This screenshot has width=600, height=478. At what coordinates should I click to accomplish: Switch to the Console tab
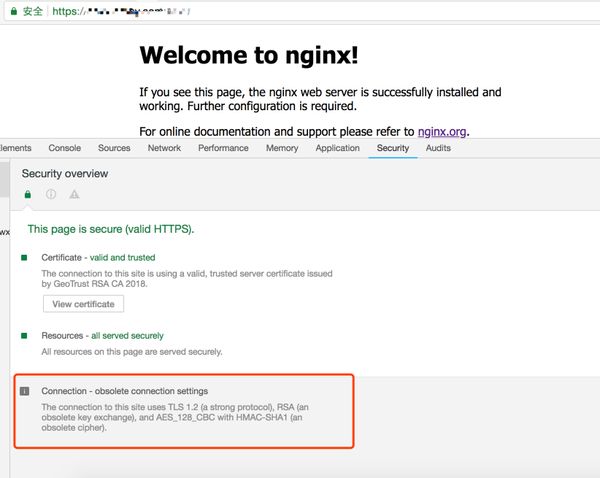click(65, 148)
